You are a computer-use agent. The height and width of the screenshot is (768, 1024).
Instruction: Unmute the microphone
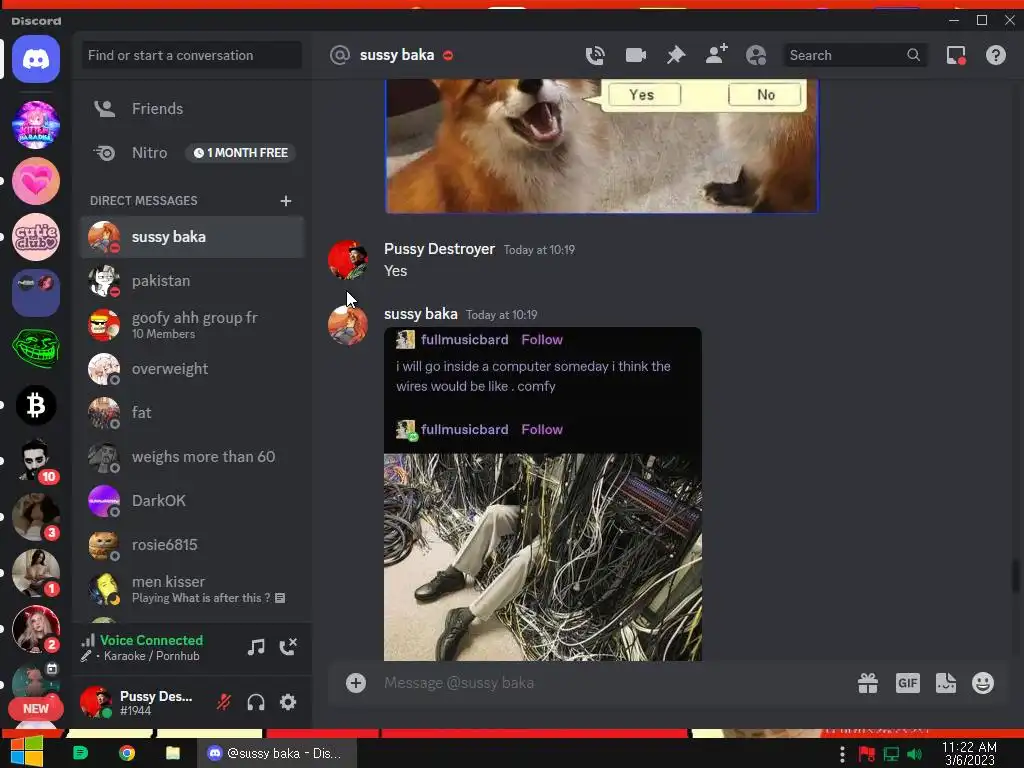coord(223,702)
